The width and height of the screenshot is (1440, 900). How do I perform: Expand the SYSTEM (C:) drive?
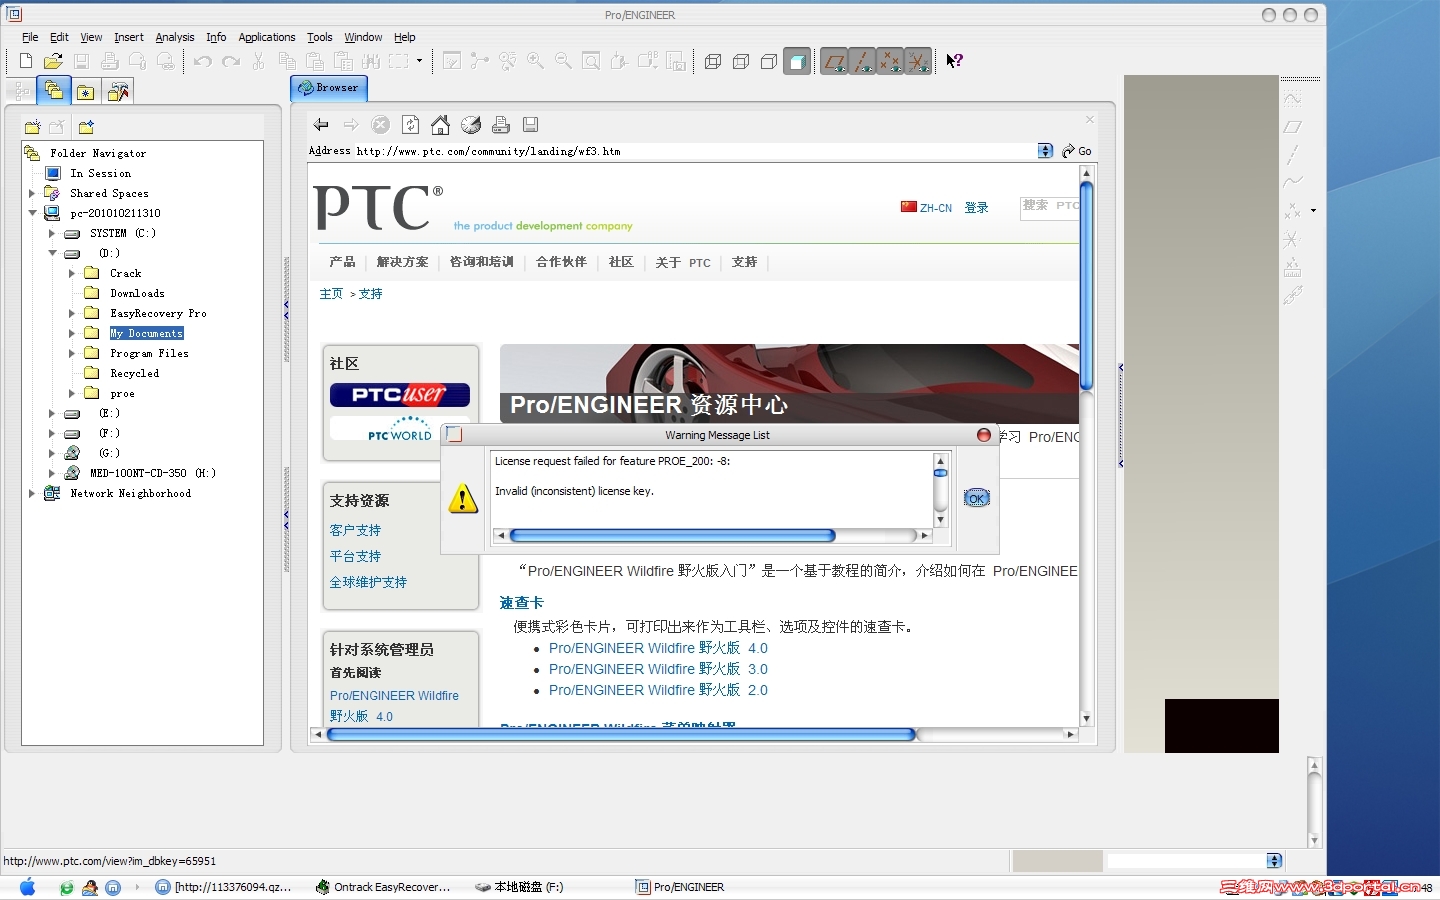pyautogui.click(x=52, y=233)
